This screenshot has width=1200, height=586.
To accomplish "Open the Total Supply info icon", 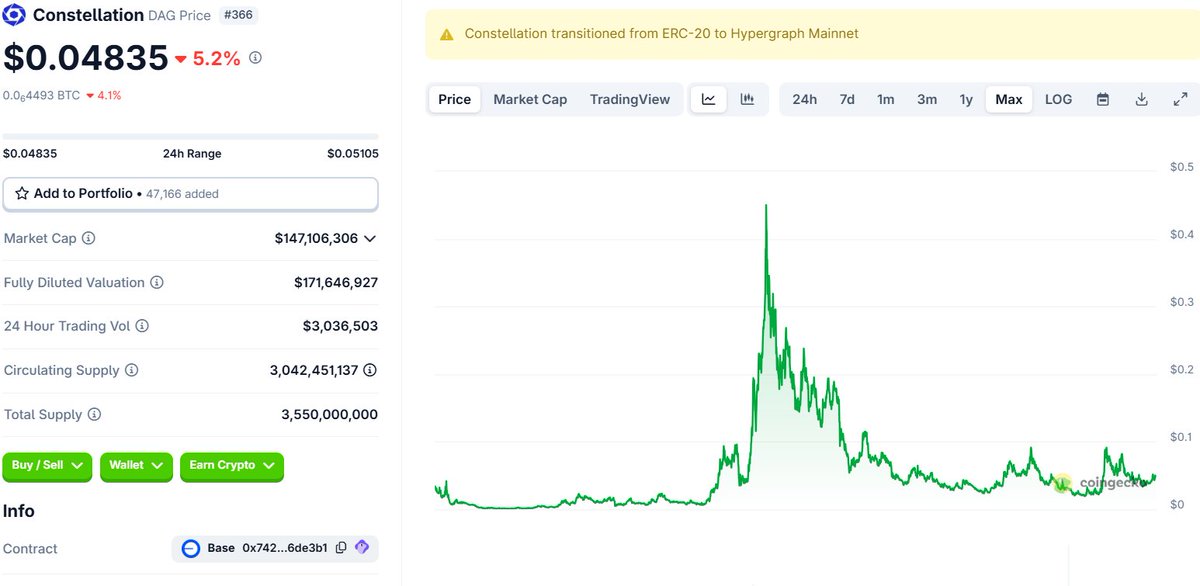I will 94,414.
